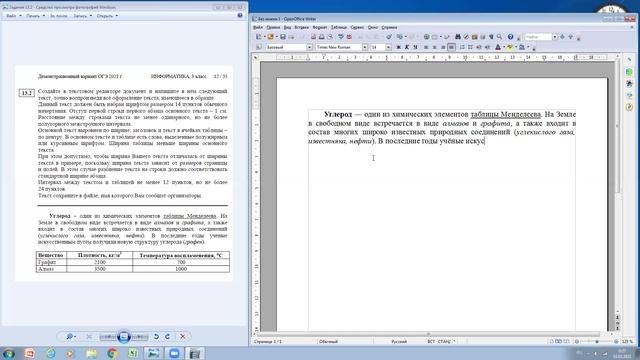Image resolution: width=640 pixels, height=360 pixels.
Task: Click the Print icon in Writer toolbar
Action: click(322, 37)
